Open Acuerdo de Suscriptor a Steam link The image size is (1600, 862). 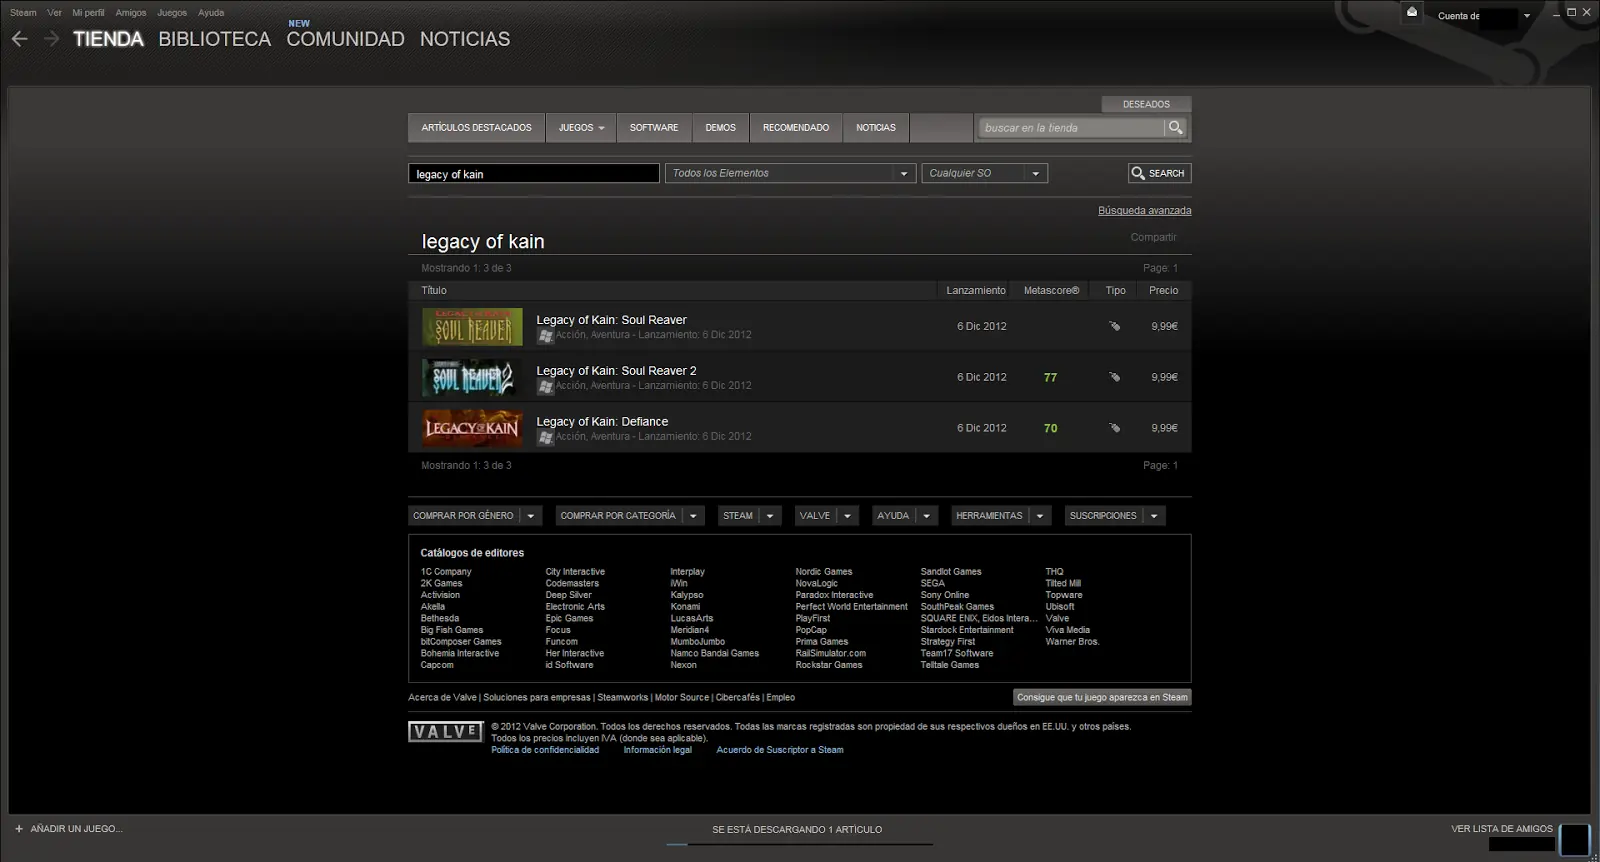[780, 750]
